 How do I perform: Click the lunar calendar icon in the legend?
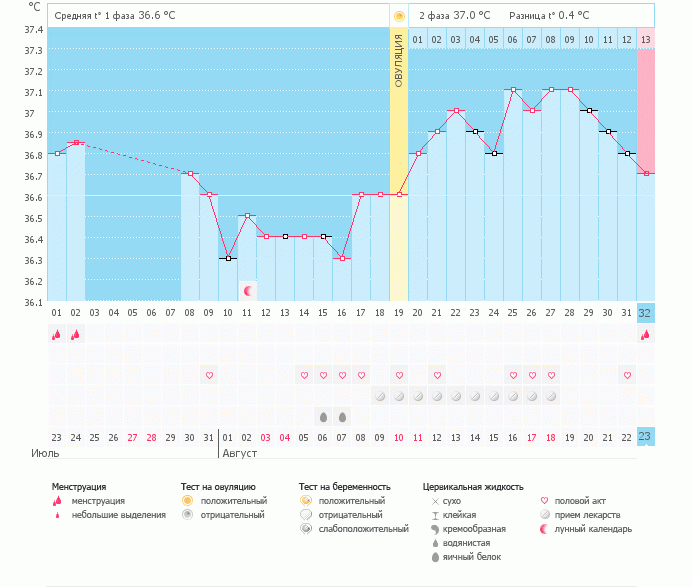click(x=545, y=528)
